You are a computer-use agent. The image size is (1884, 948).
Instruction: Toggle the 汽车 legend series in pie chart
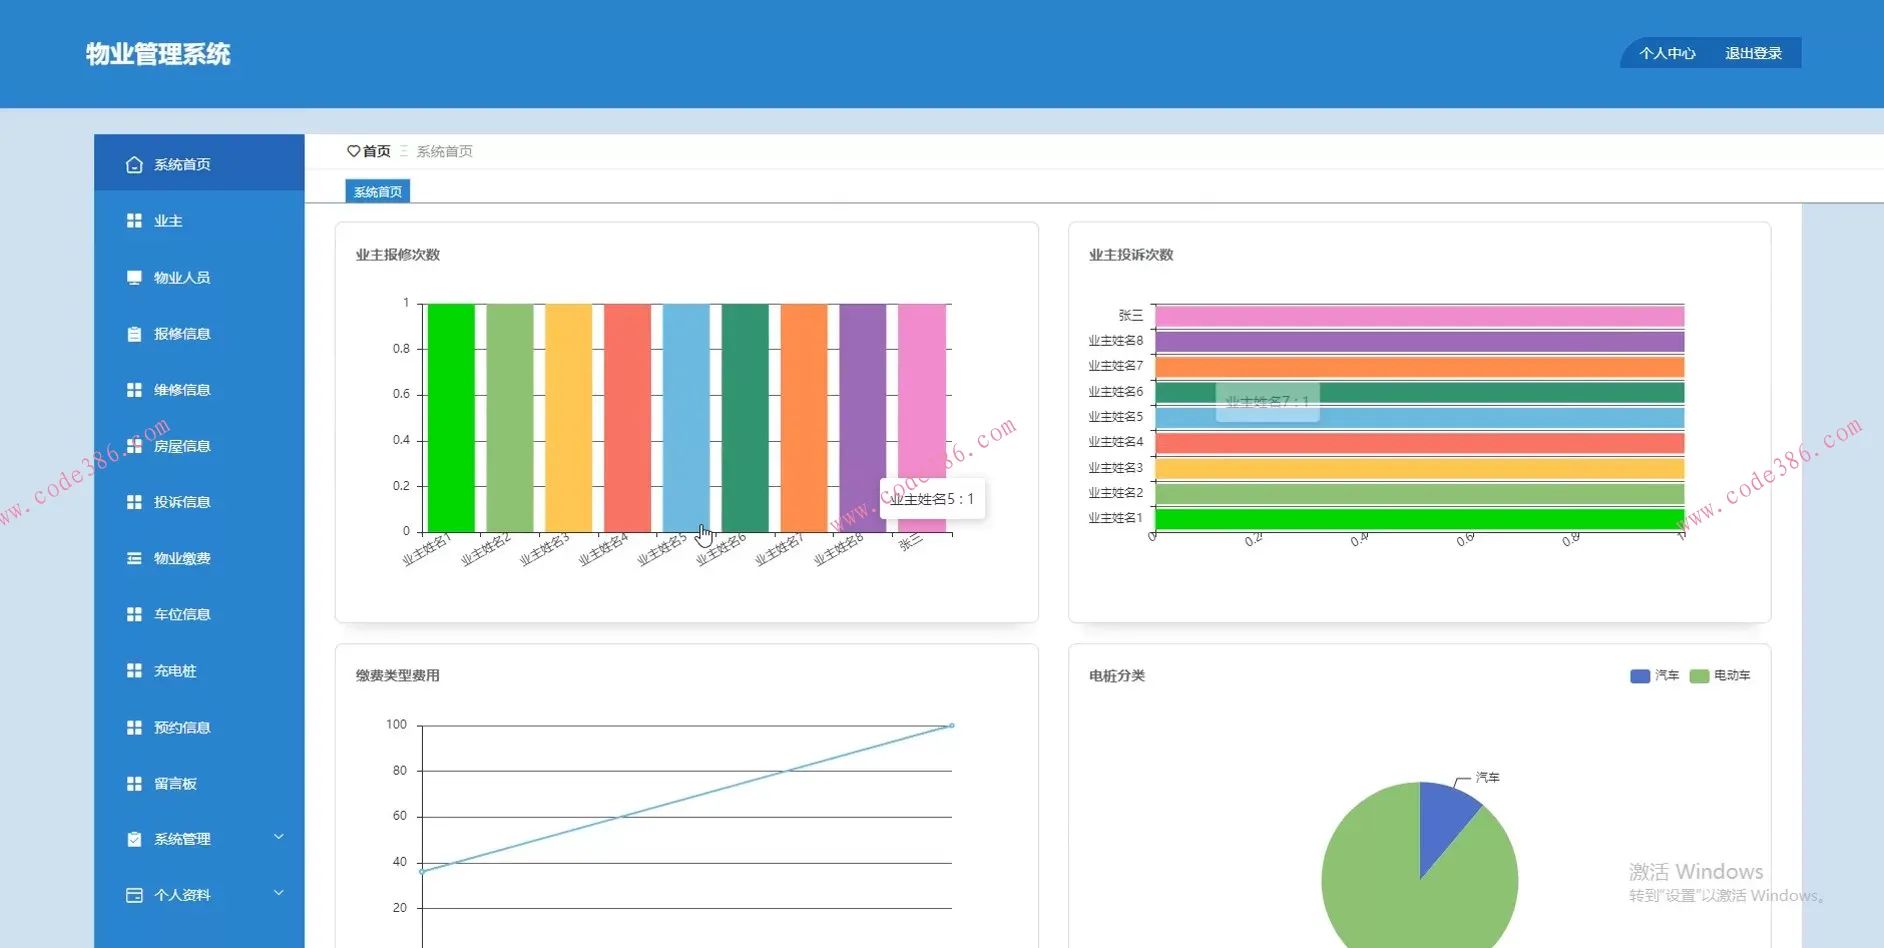[x=1655, y=676]
